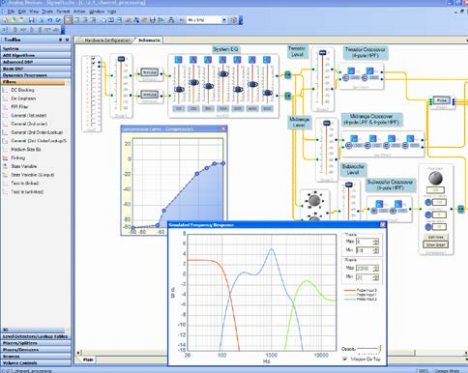
Task: Click the button above Show Graph
Action: click(436, 237)
